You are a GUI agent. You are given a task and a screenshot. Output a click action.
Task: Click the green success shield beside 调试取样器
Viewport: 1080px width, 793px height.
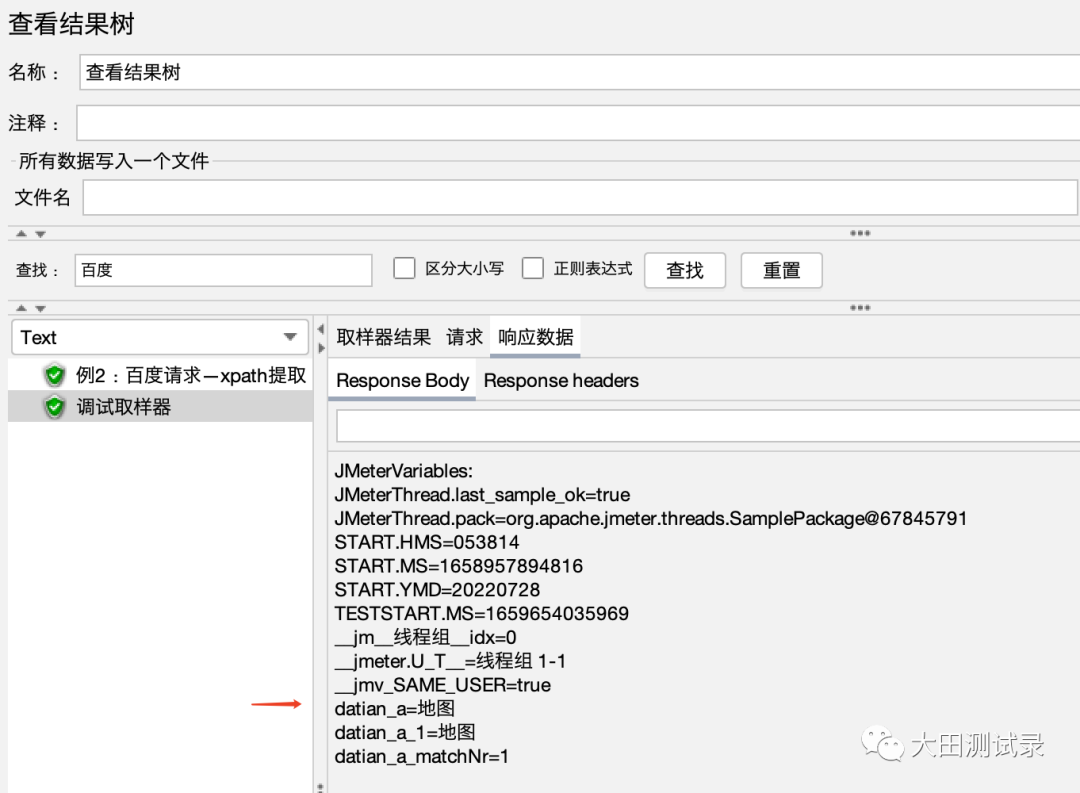[55, 408]
